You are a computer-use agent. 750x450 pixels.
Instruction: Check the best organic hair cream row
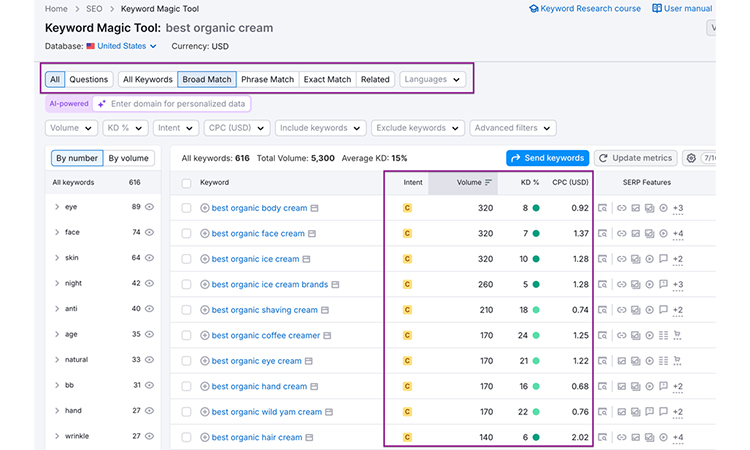click(187, 437)
